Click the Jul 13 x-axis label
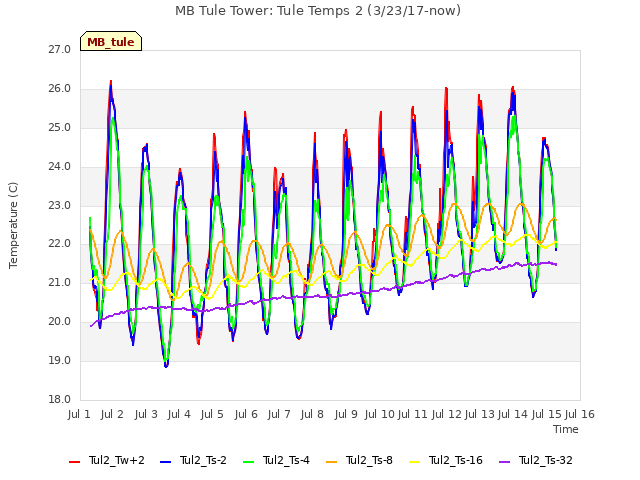Screen dimensions: 640x480 coord(480,414)
